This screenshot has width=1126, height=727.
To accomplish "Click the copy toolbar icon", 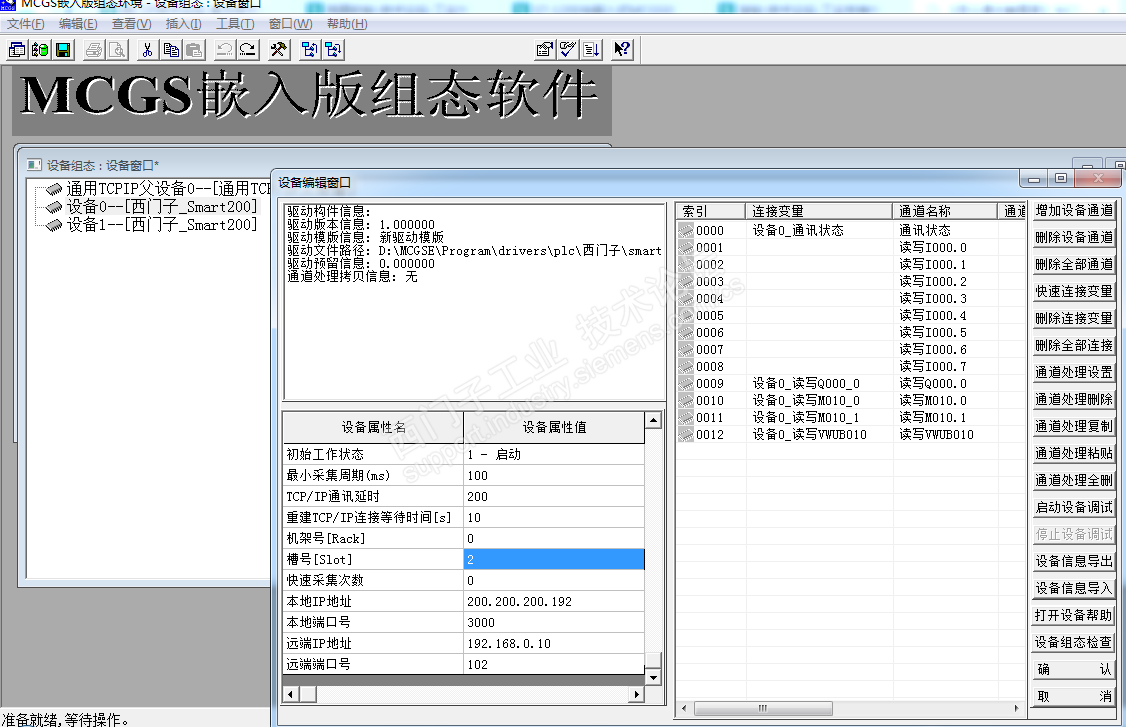I will pos(171,50).
